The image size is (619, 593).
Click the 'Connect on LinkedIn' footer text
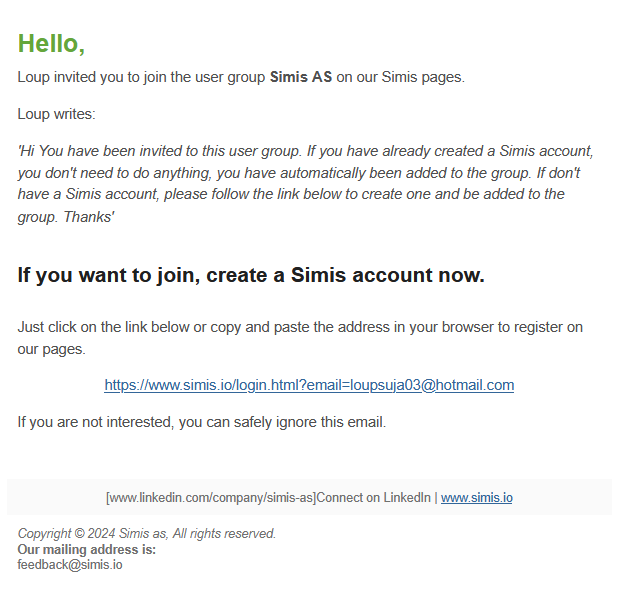click(373, 497)
